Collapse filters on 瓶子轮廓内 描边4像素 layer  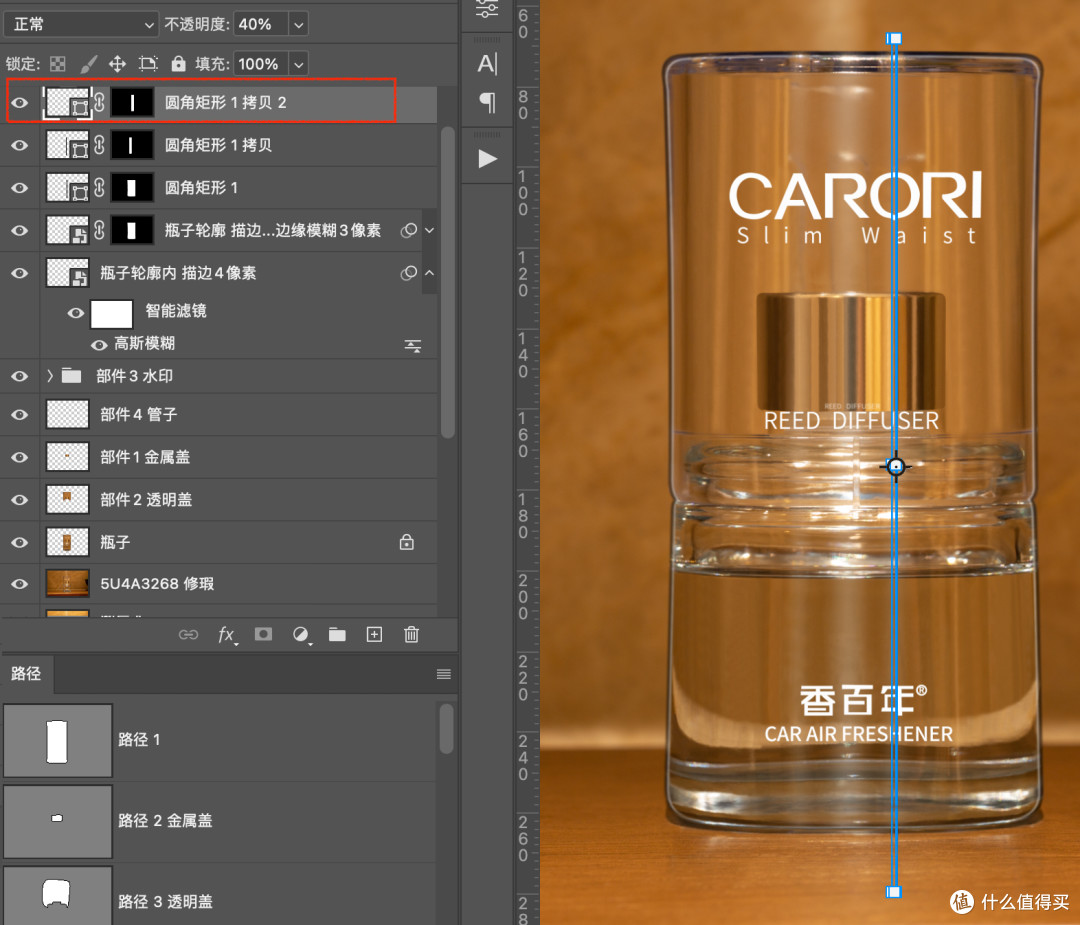click(430, 273)
